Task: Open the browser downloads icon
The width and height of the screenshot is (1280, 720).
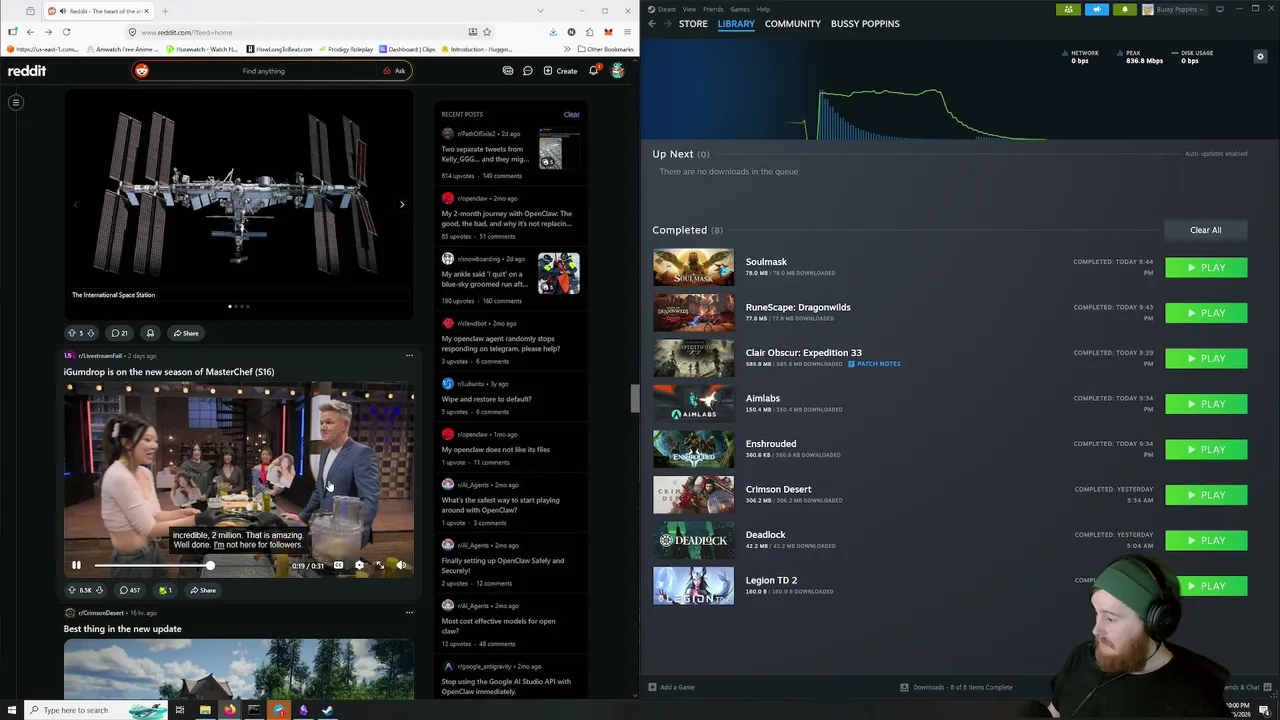Action: pyautogui.click(x=553, y=32)
